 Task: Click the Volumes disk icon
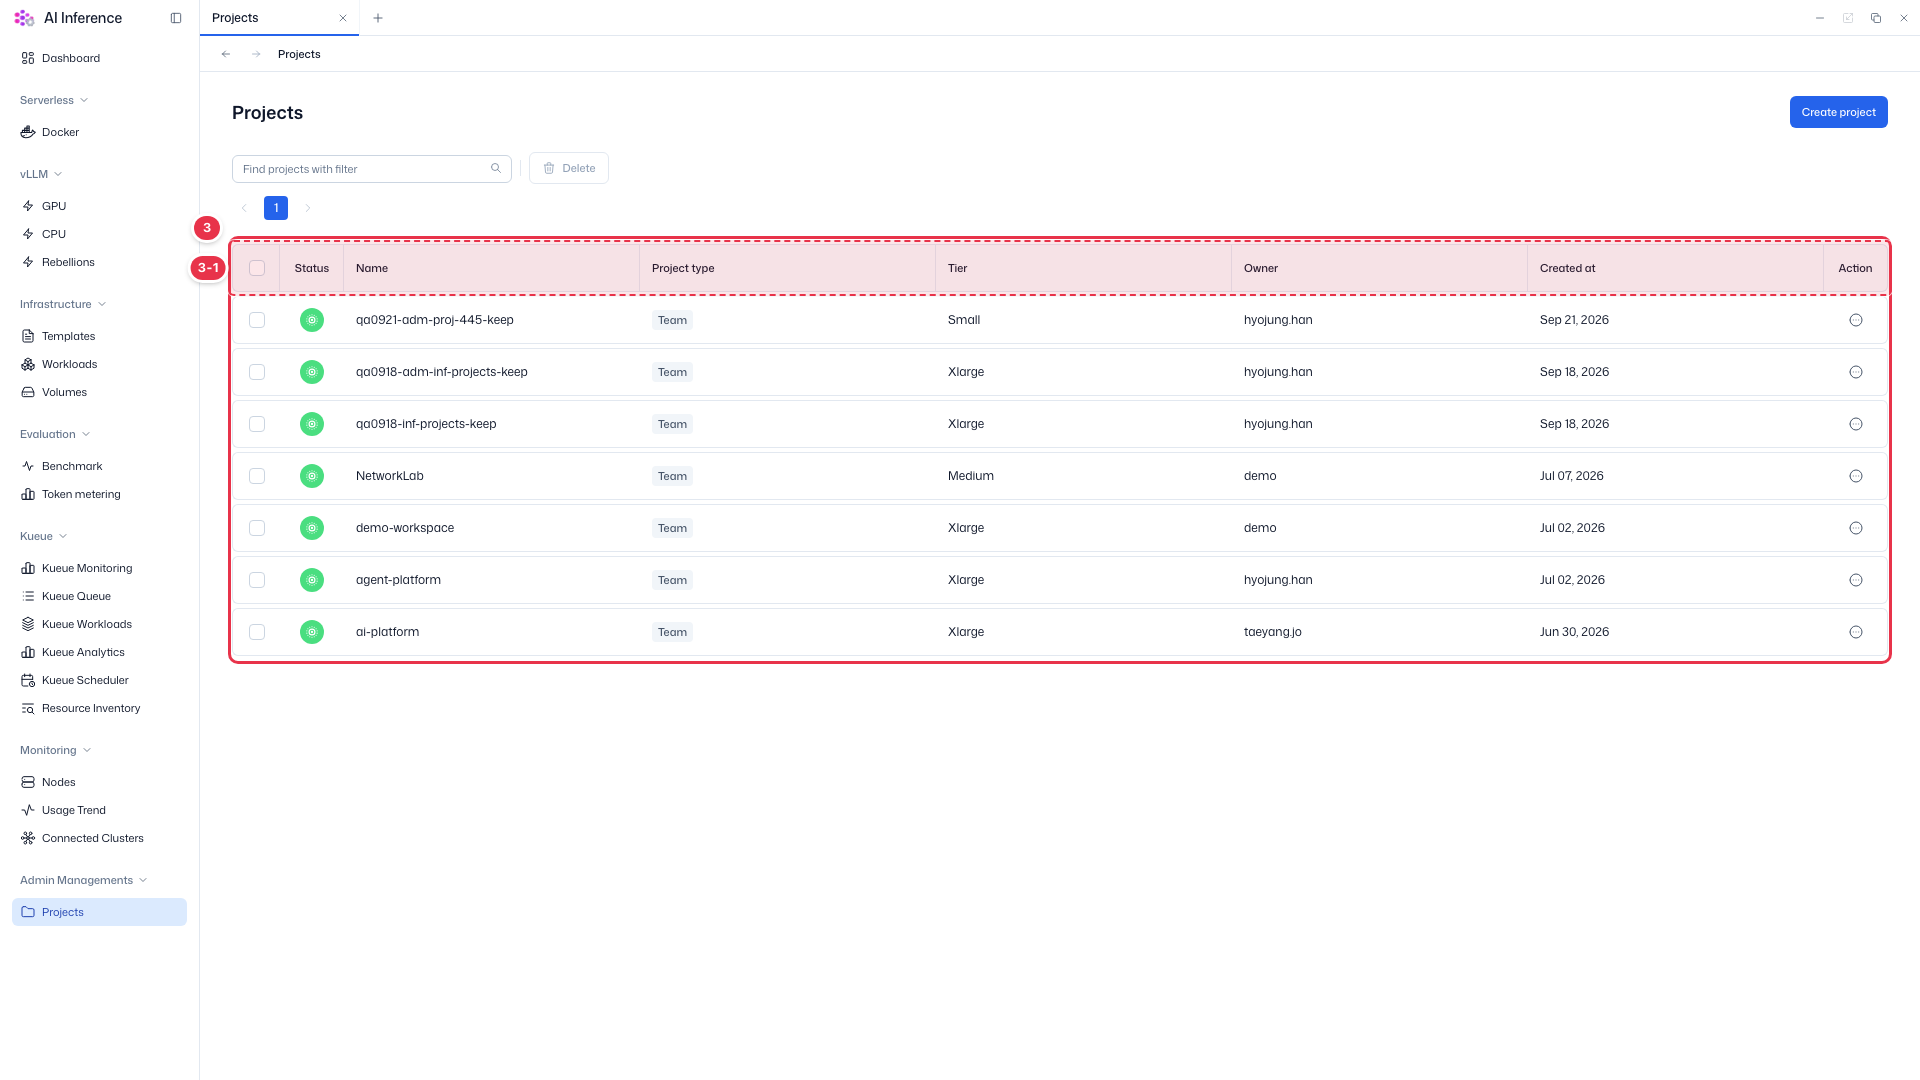pyautogui.click(x=28, y=392)
